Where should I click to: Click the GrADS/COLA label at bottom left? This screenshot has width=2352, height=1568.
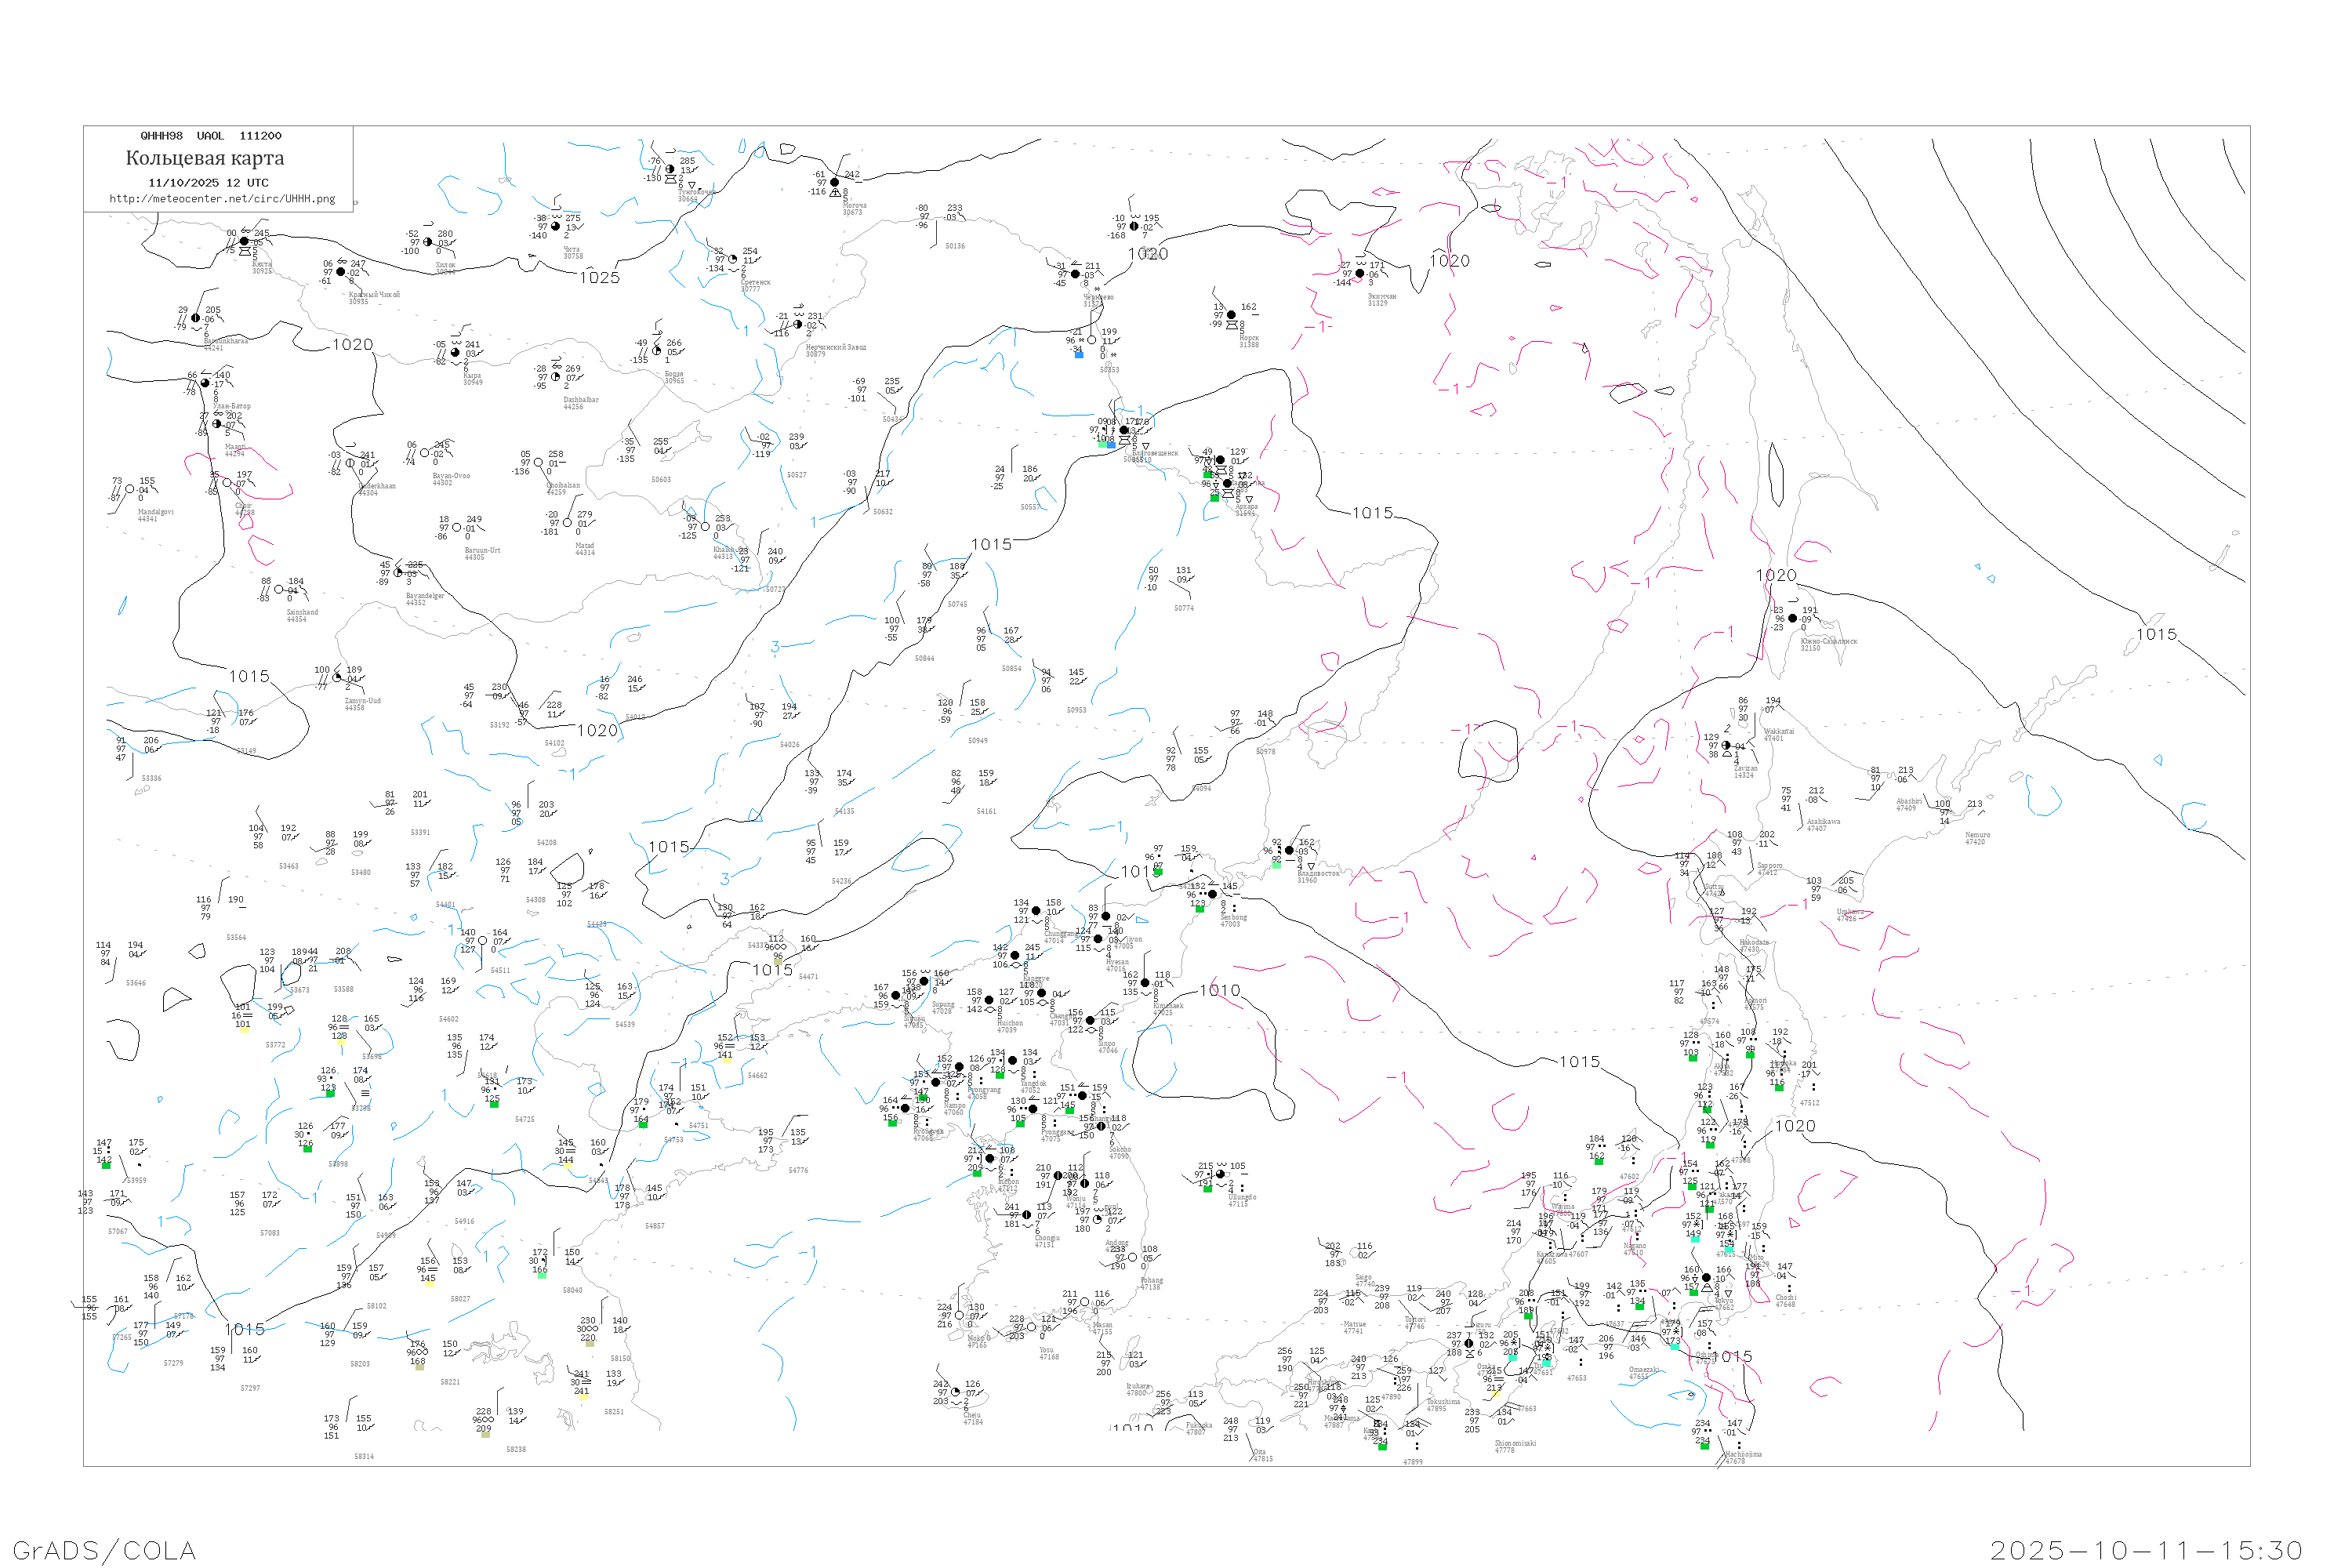point(104,1550)
